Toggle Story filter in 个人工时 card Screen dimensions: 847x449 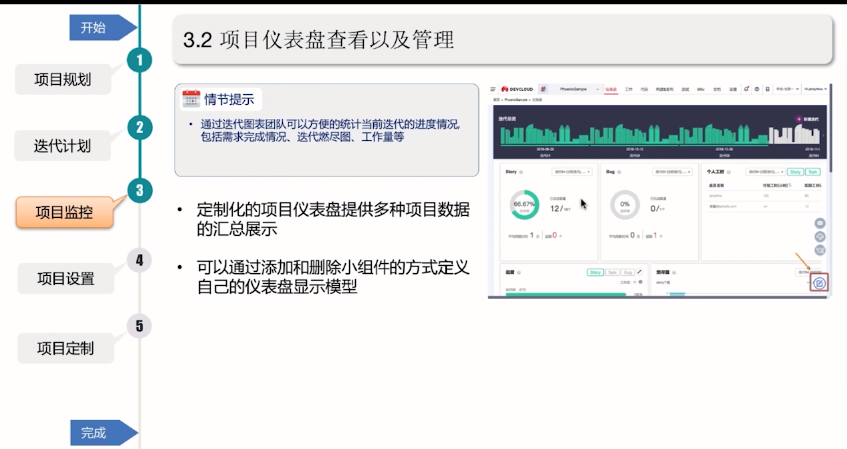(795, 172)
